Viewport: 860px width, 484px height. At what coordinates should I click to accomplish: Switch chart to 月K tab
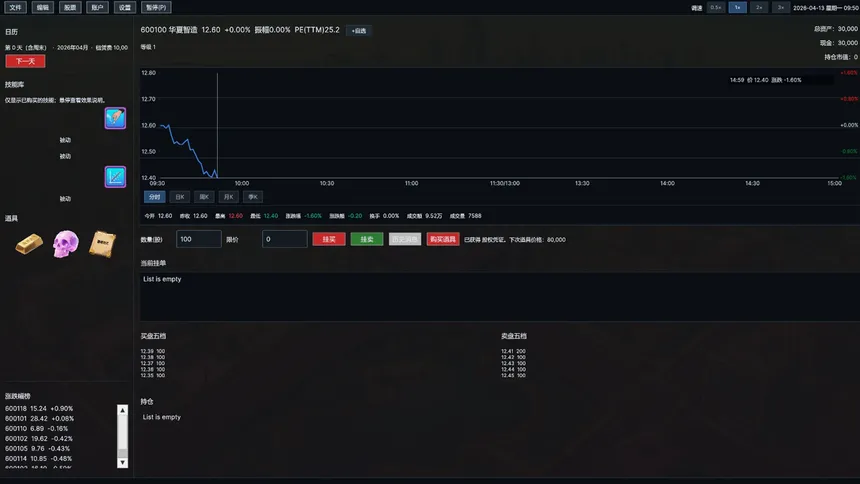pos(229,196)
